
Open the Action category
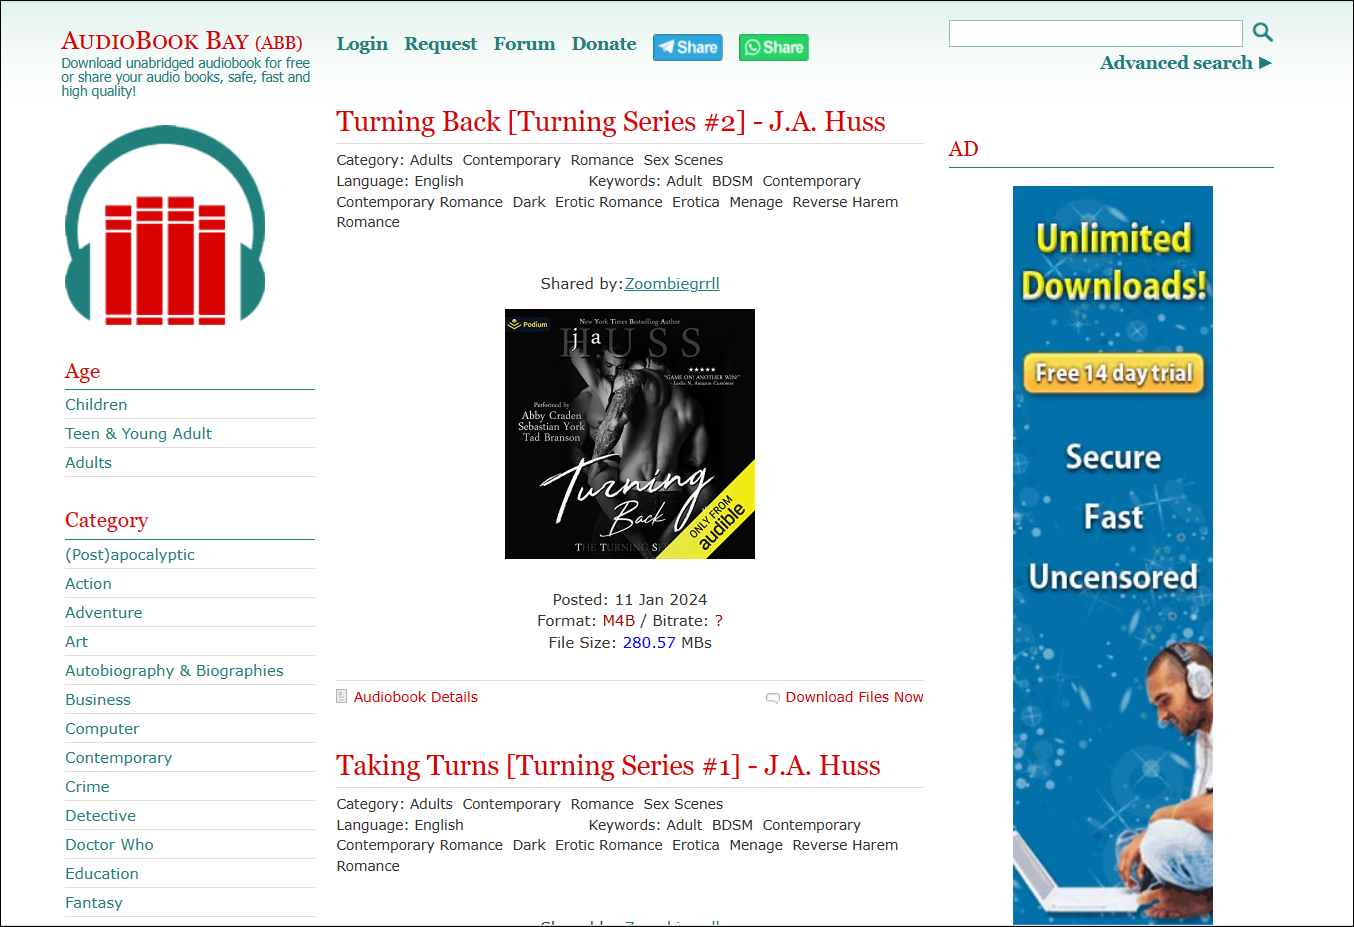click(x=89, y=584)
